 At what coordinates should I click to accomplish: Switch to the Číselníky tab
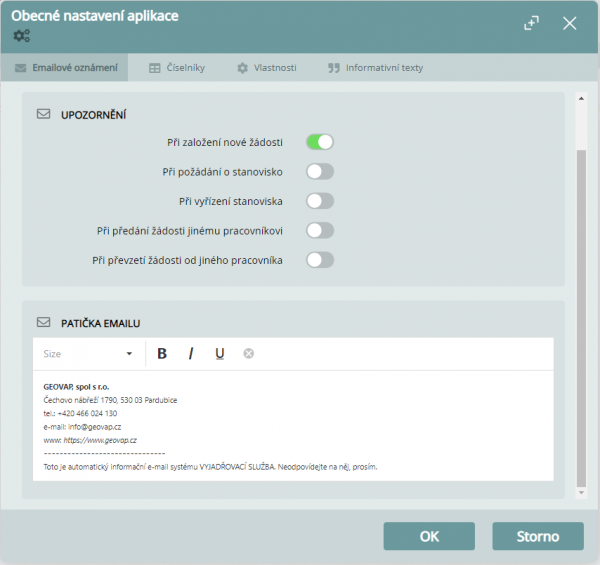pos(177,68)
